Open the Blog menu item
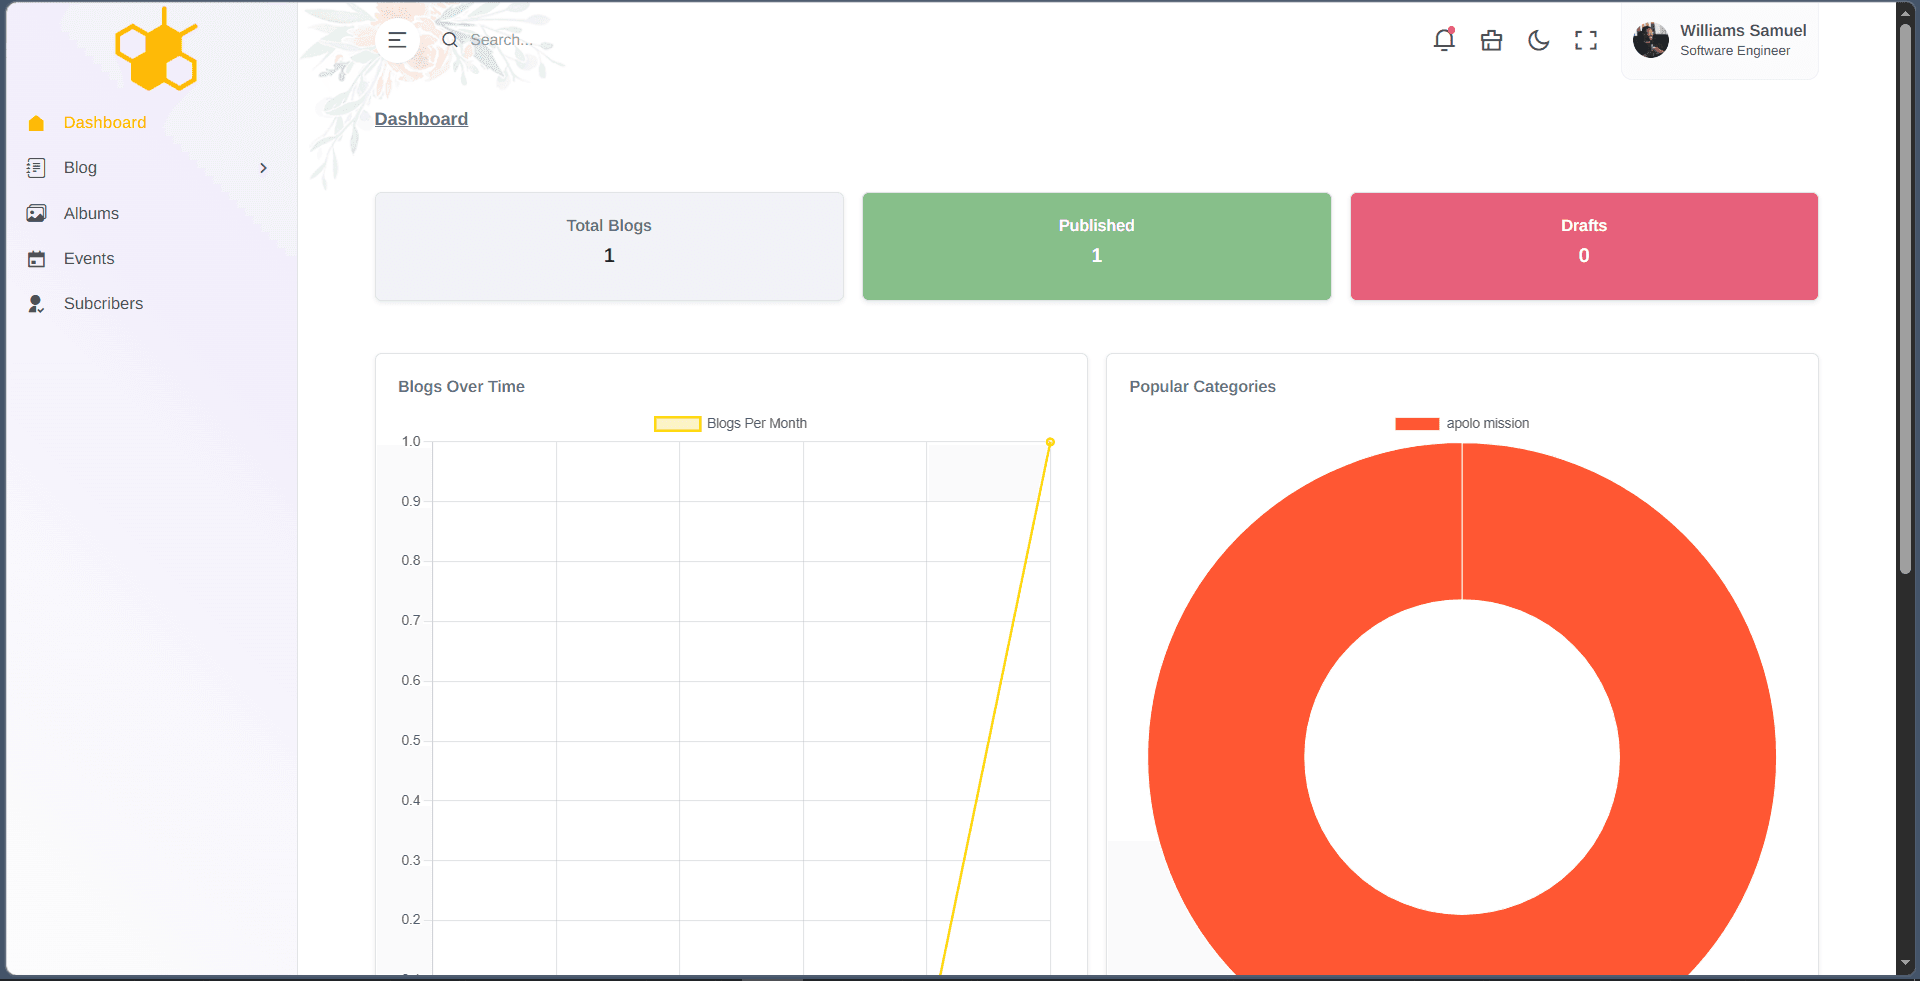Screen dimensions: 1920x981 pos(80,168)
